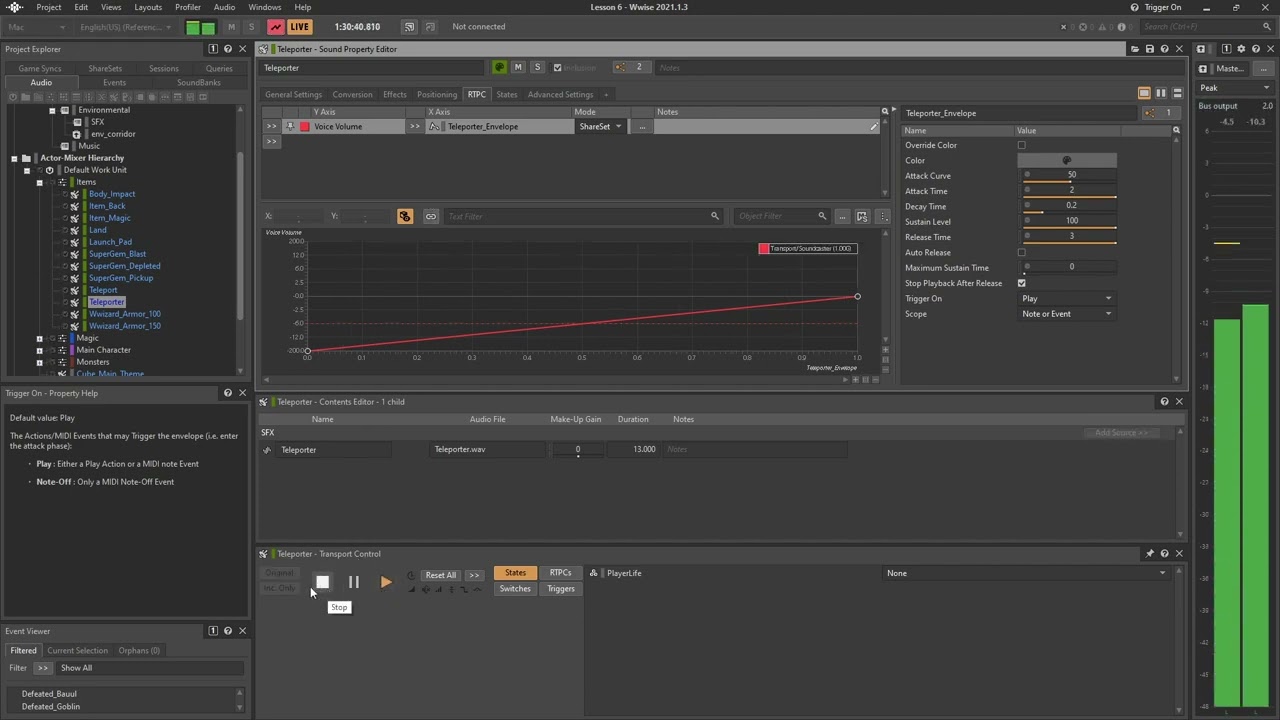The width and height of the screenshot is (1280, 720).
Task: Click the LIVE button
Action: point(299,27)
